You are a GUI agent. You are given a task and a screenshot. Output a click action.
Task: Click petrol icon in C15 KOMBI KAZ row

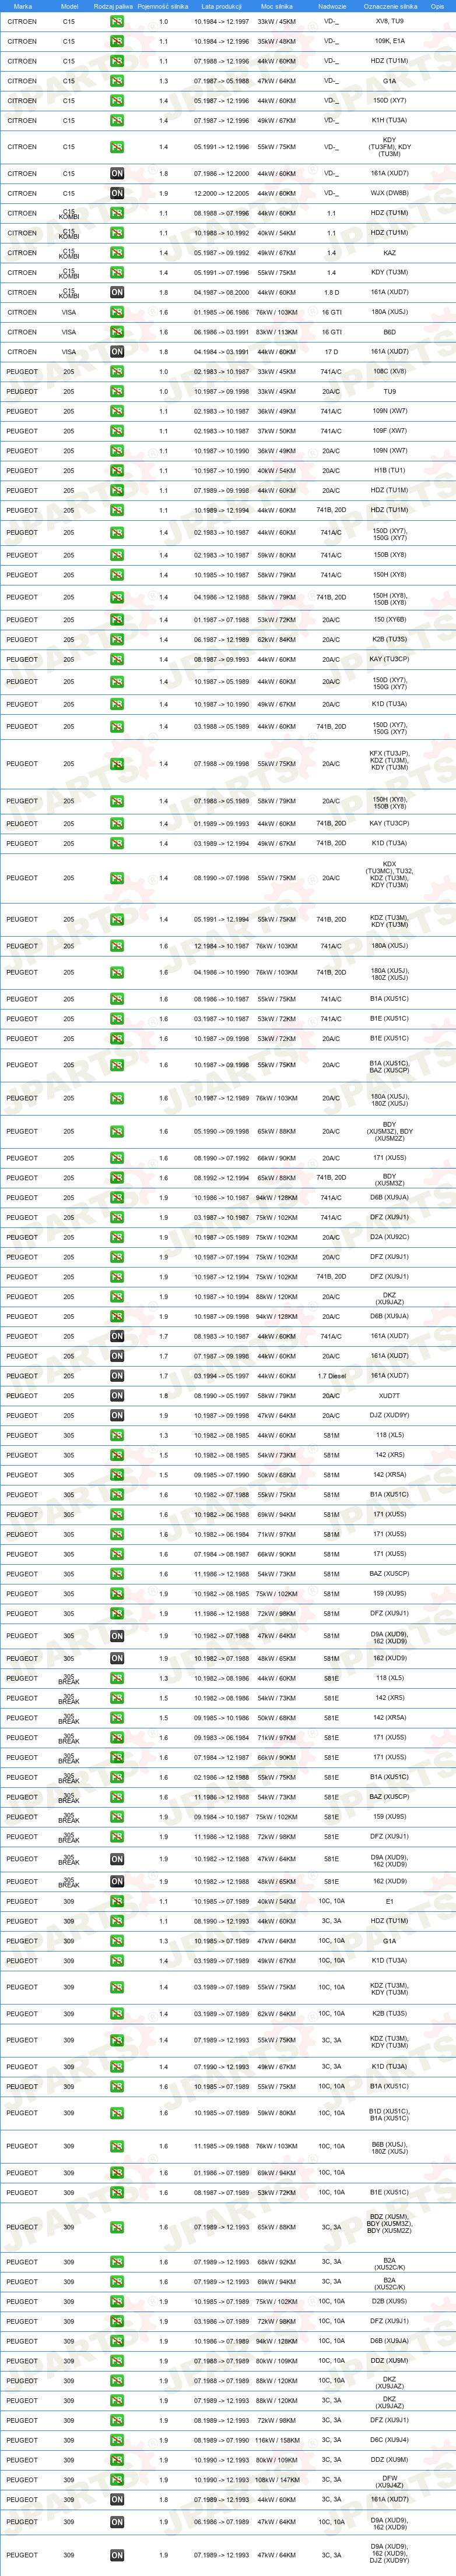[117, 253]
